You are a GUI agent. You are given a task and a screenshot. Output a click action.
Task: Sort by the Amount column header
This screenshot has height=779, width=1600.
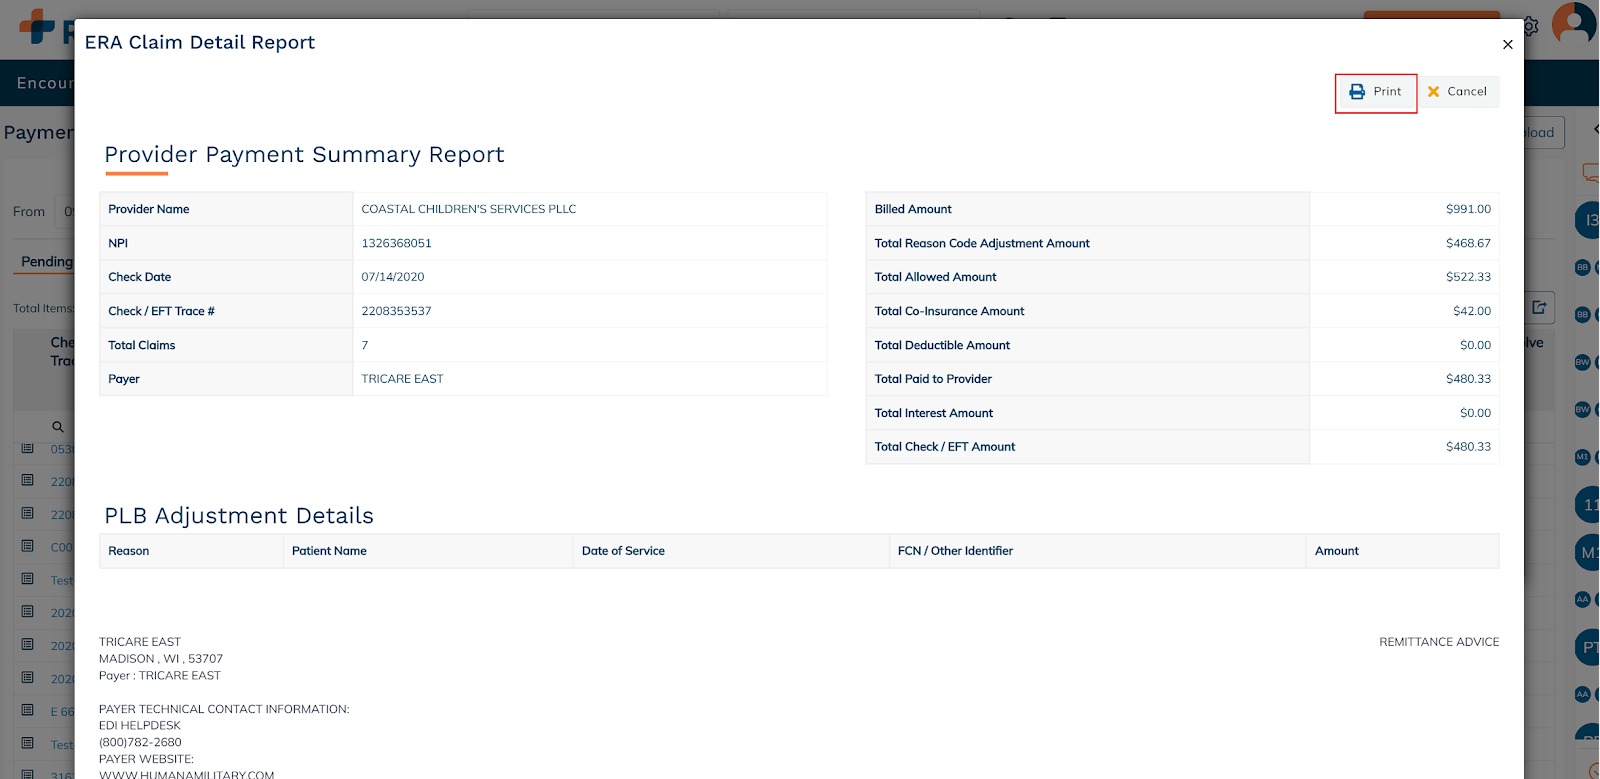coord(1336,551)
